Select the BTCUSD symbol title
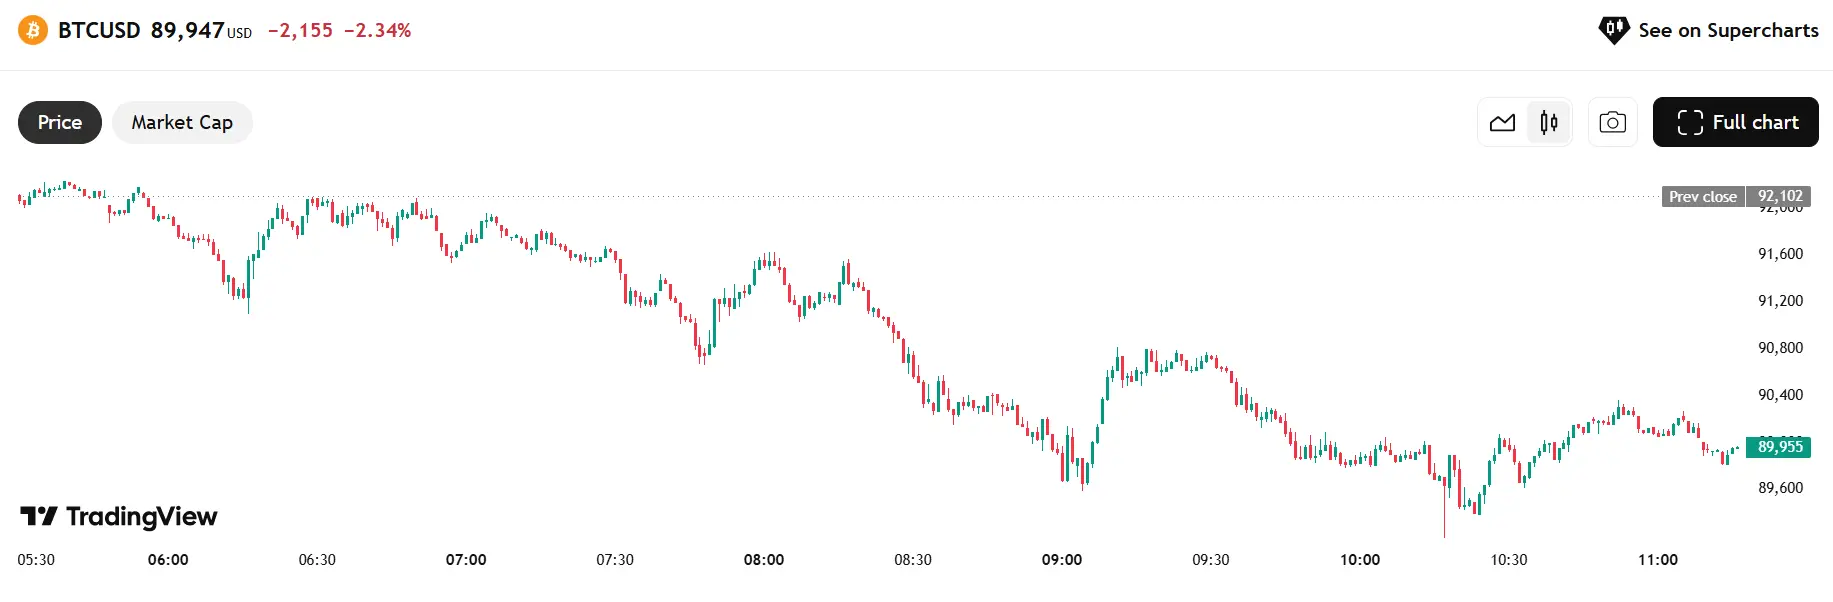Image resolution: width=1833 pixels, height=602 pixels. point(100,30)
